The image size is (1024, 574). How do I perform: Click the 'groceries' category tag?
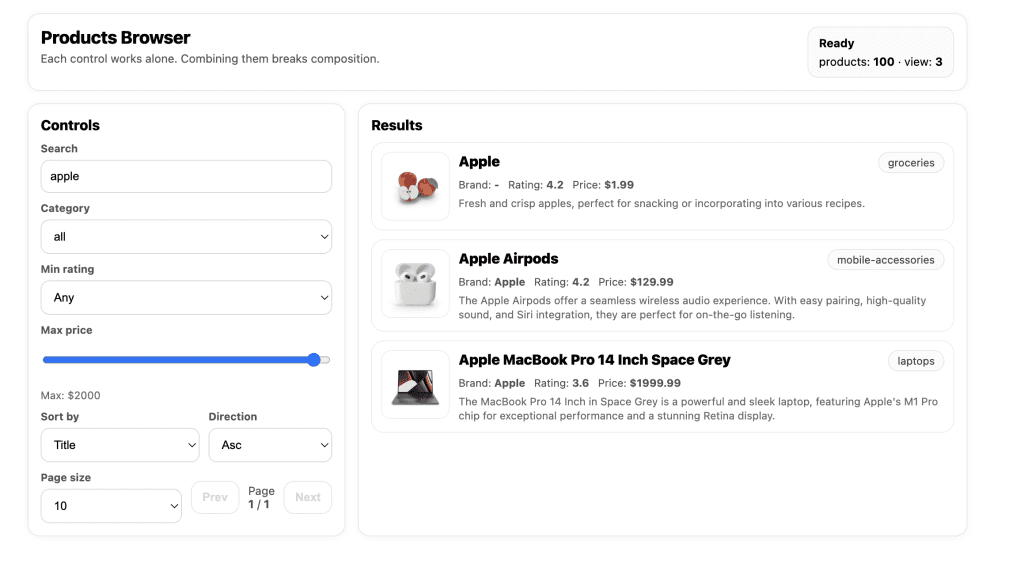(x=911, y=163)
